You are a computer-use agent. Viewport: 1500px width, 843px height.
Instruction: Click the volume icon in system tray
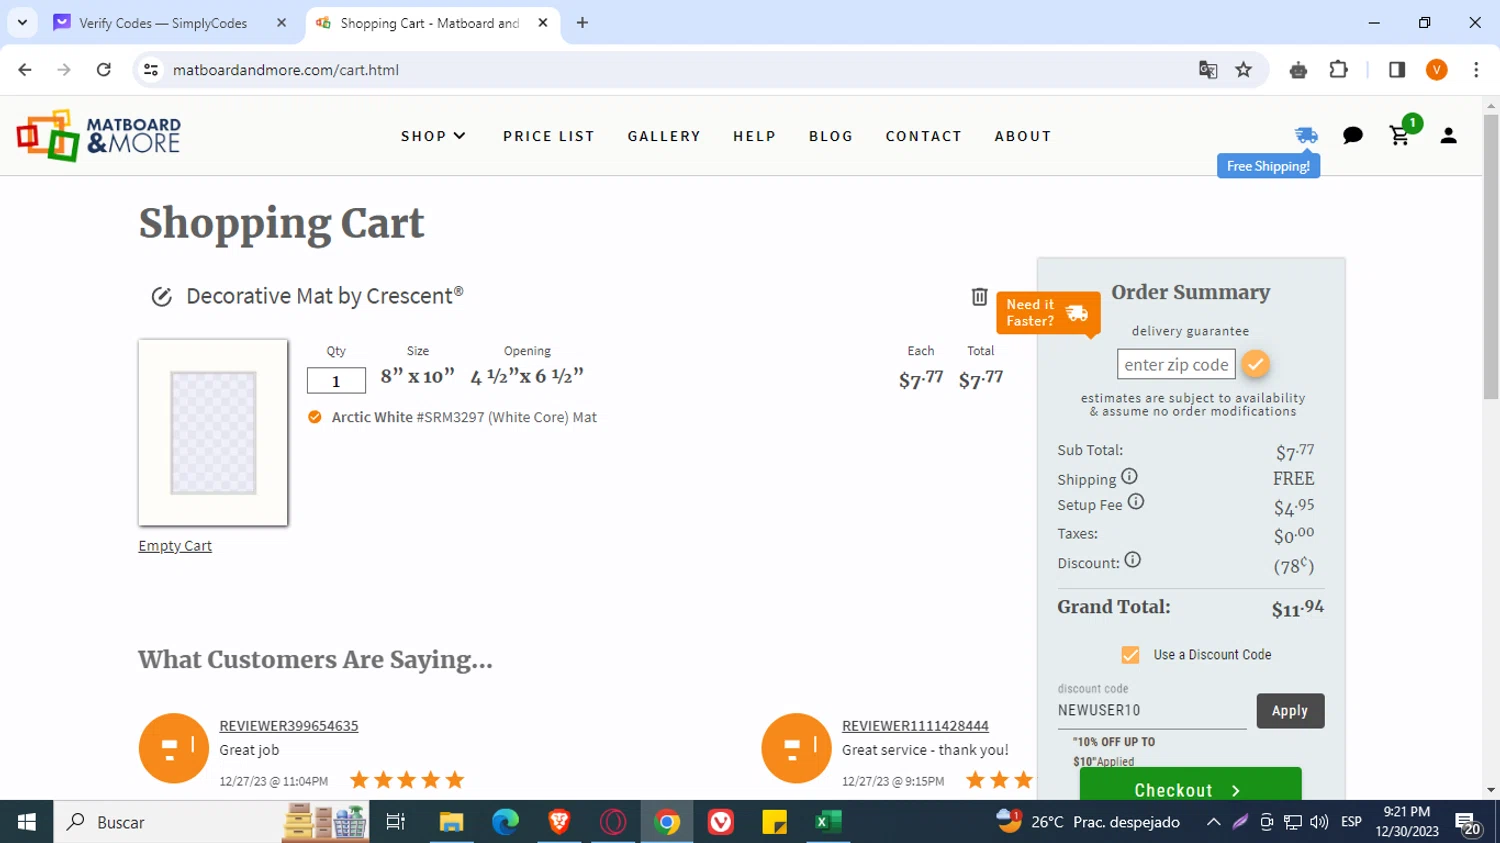click(1319, 822)
